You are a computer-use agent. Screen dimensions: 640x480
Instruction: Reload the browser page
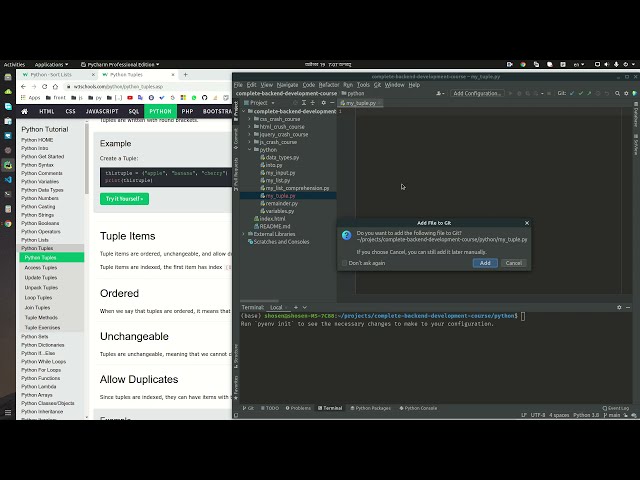tap(44, 87)
